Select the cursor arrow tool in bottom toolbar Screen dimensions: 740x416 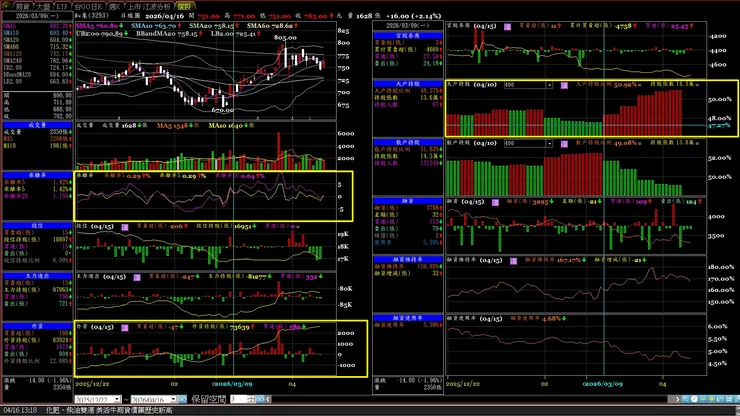685,399
